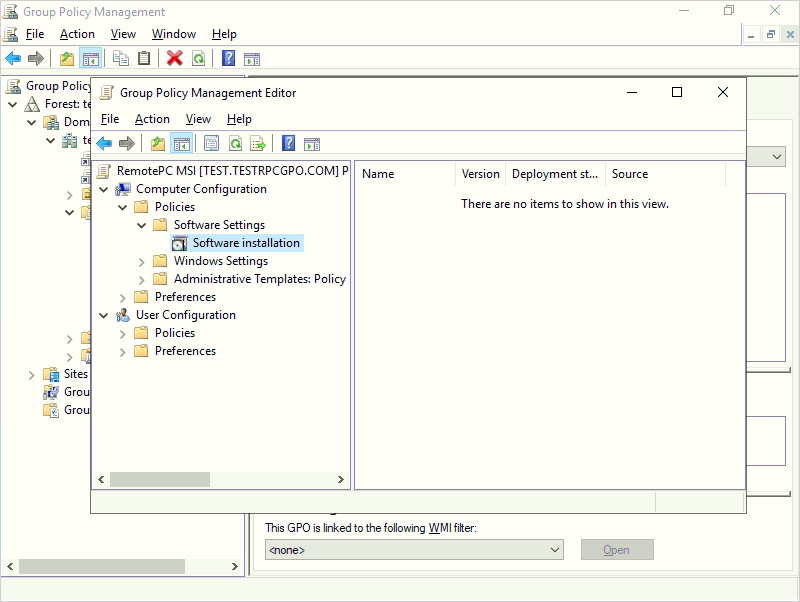Expand Policies under User Configuration
The height and width of the screenshot is (602, 800).
coord(123,333)
